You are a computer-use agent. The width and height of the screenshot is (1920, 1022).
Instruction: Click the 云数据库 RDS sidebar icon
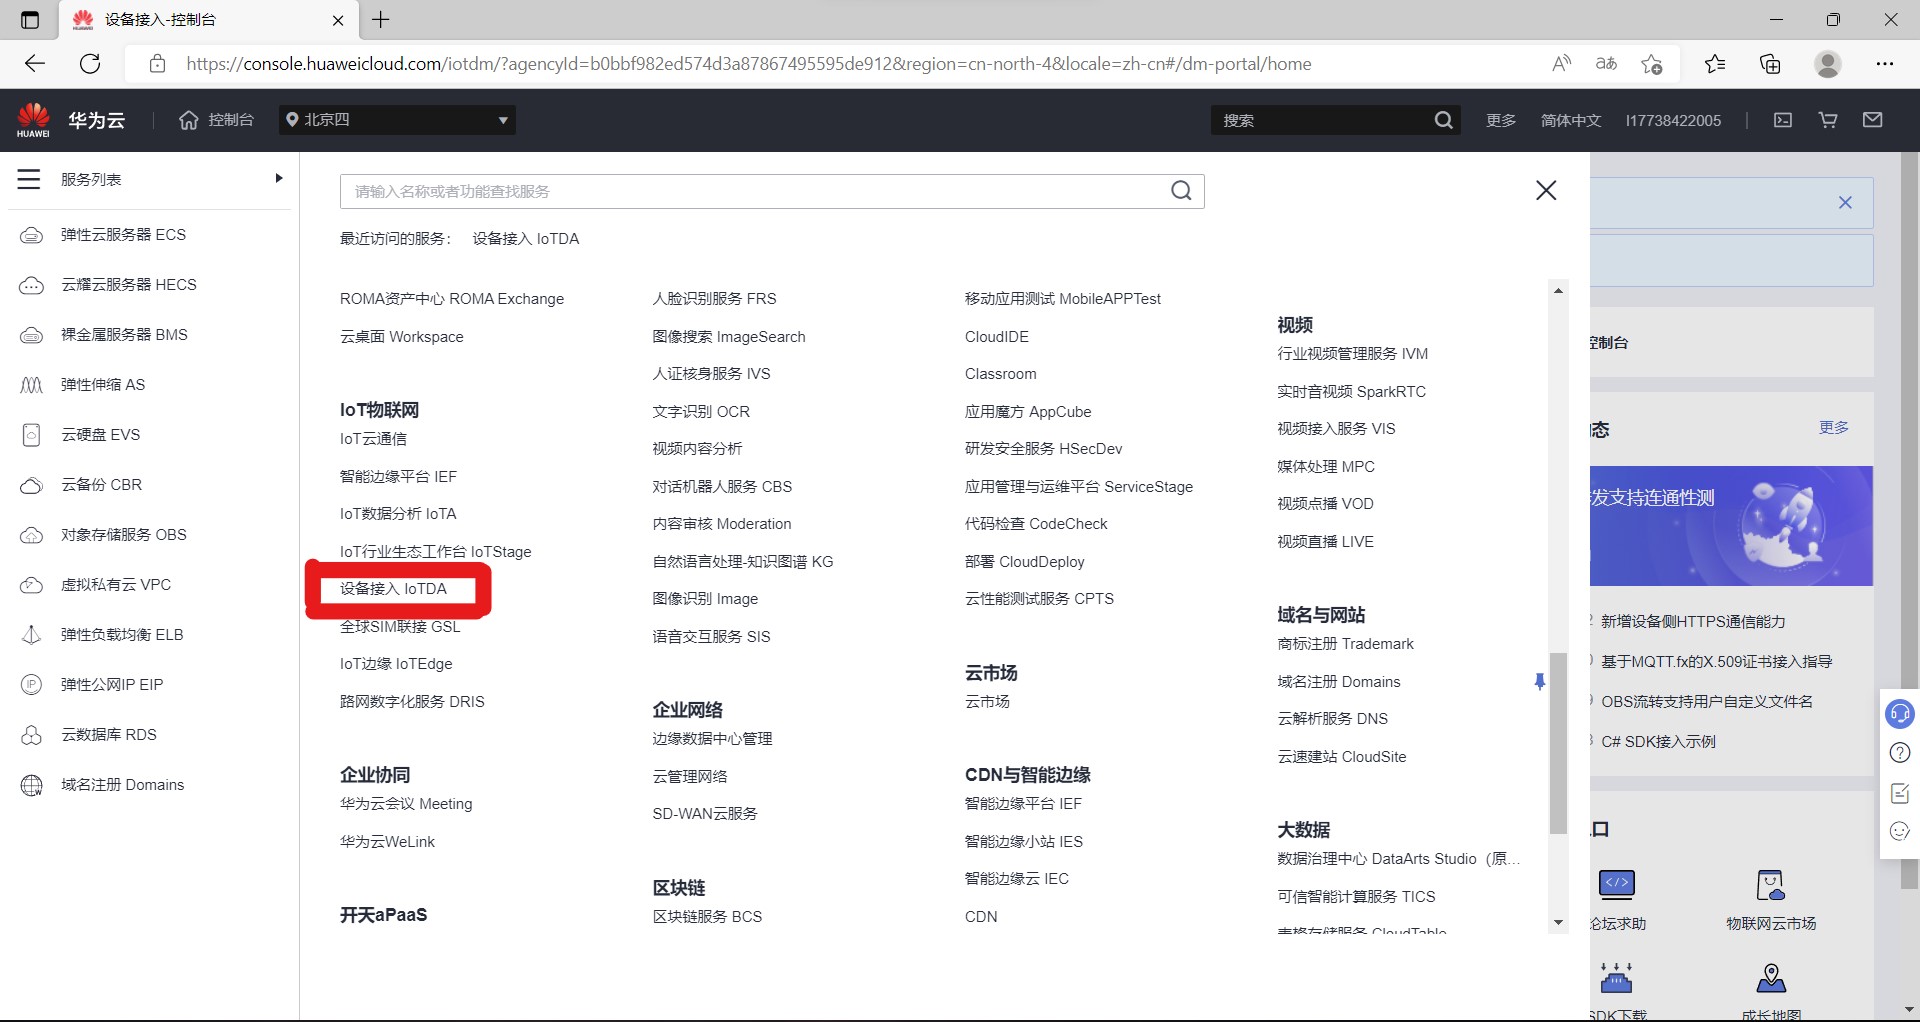pos(32,735)
